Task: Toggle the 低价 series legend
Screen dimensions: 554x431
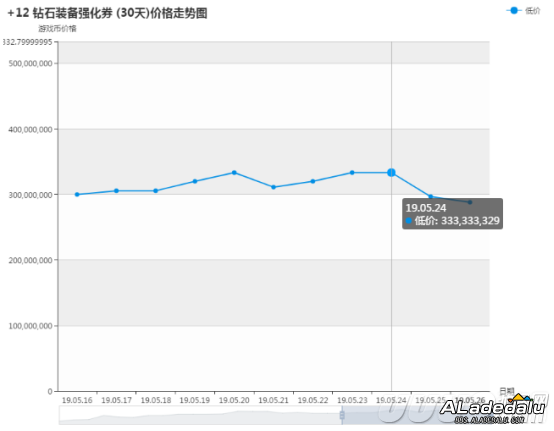Action: point(523,11)
